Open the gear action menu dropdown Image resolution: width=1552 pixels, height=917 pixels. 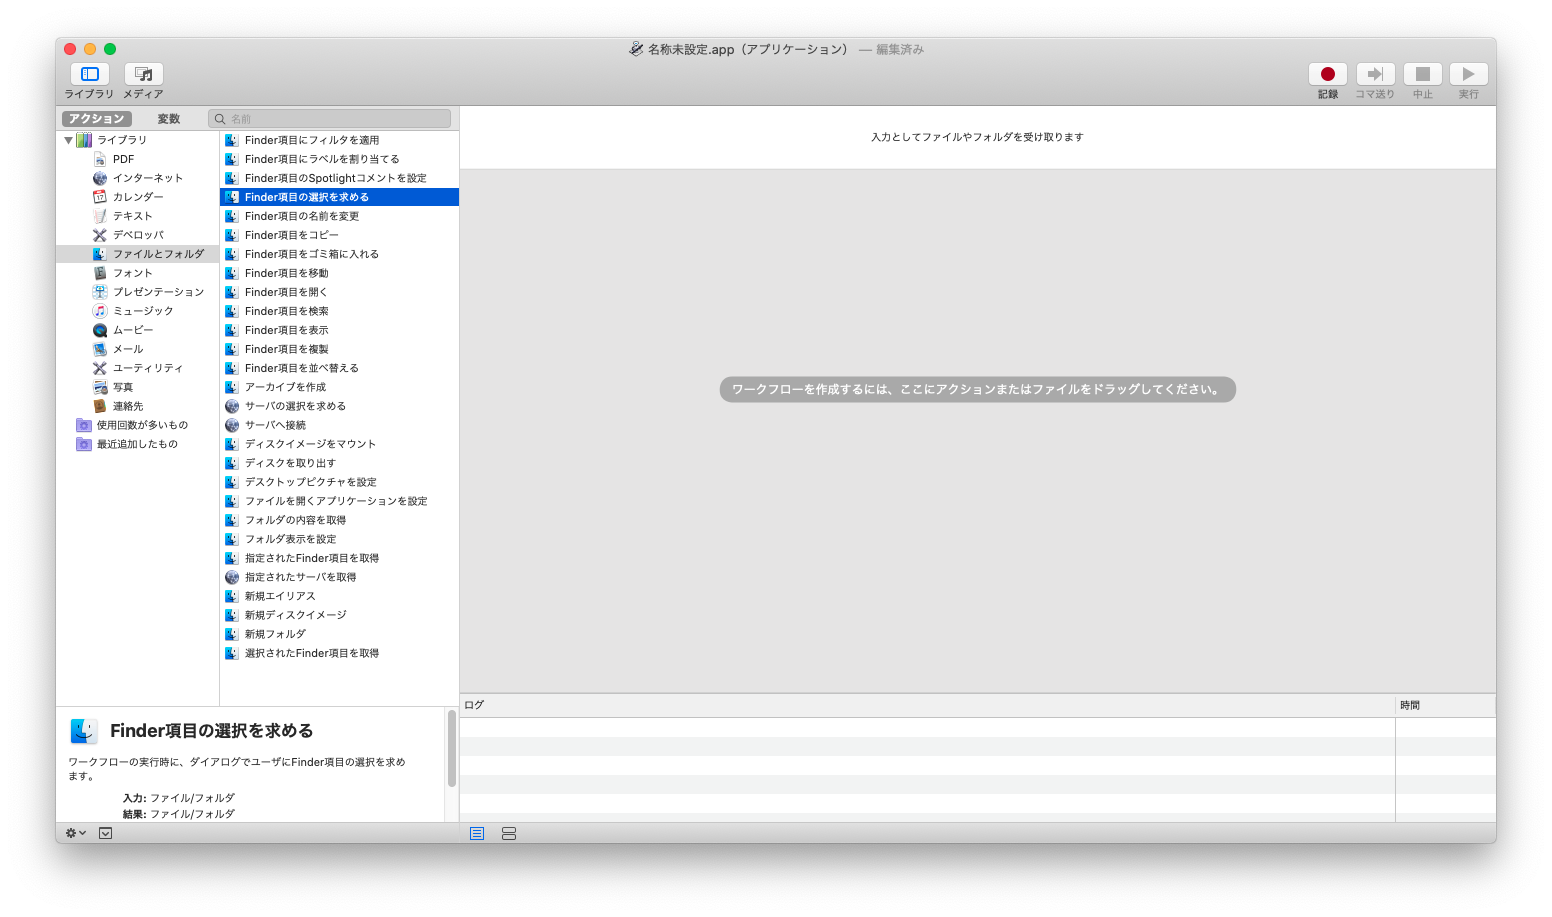pos(73,833)
